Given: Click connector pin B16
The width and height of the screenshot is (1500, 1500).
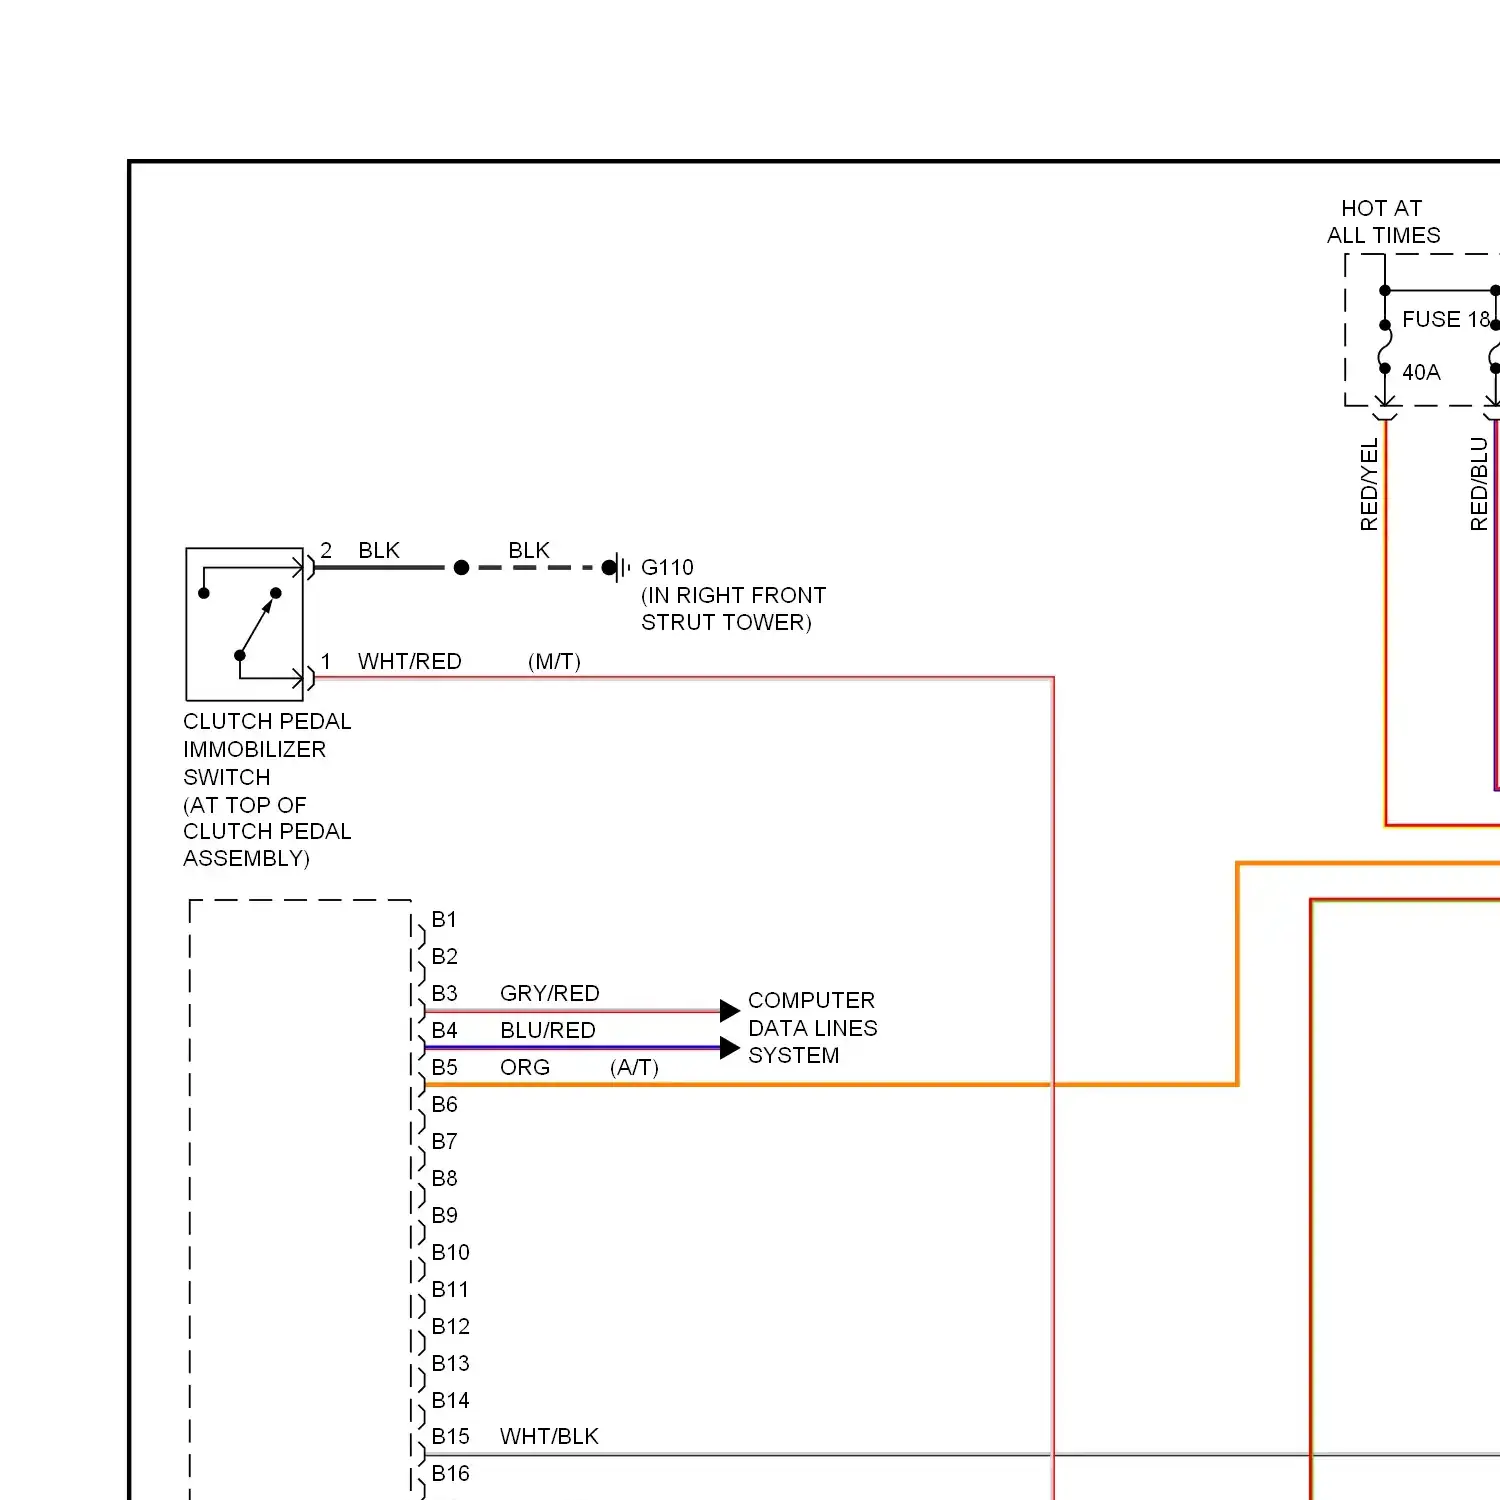Looking at the screenshot, I should 450,1473.
